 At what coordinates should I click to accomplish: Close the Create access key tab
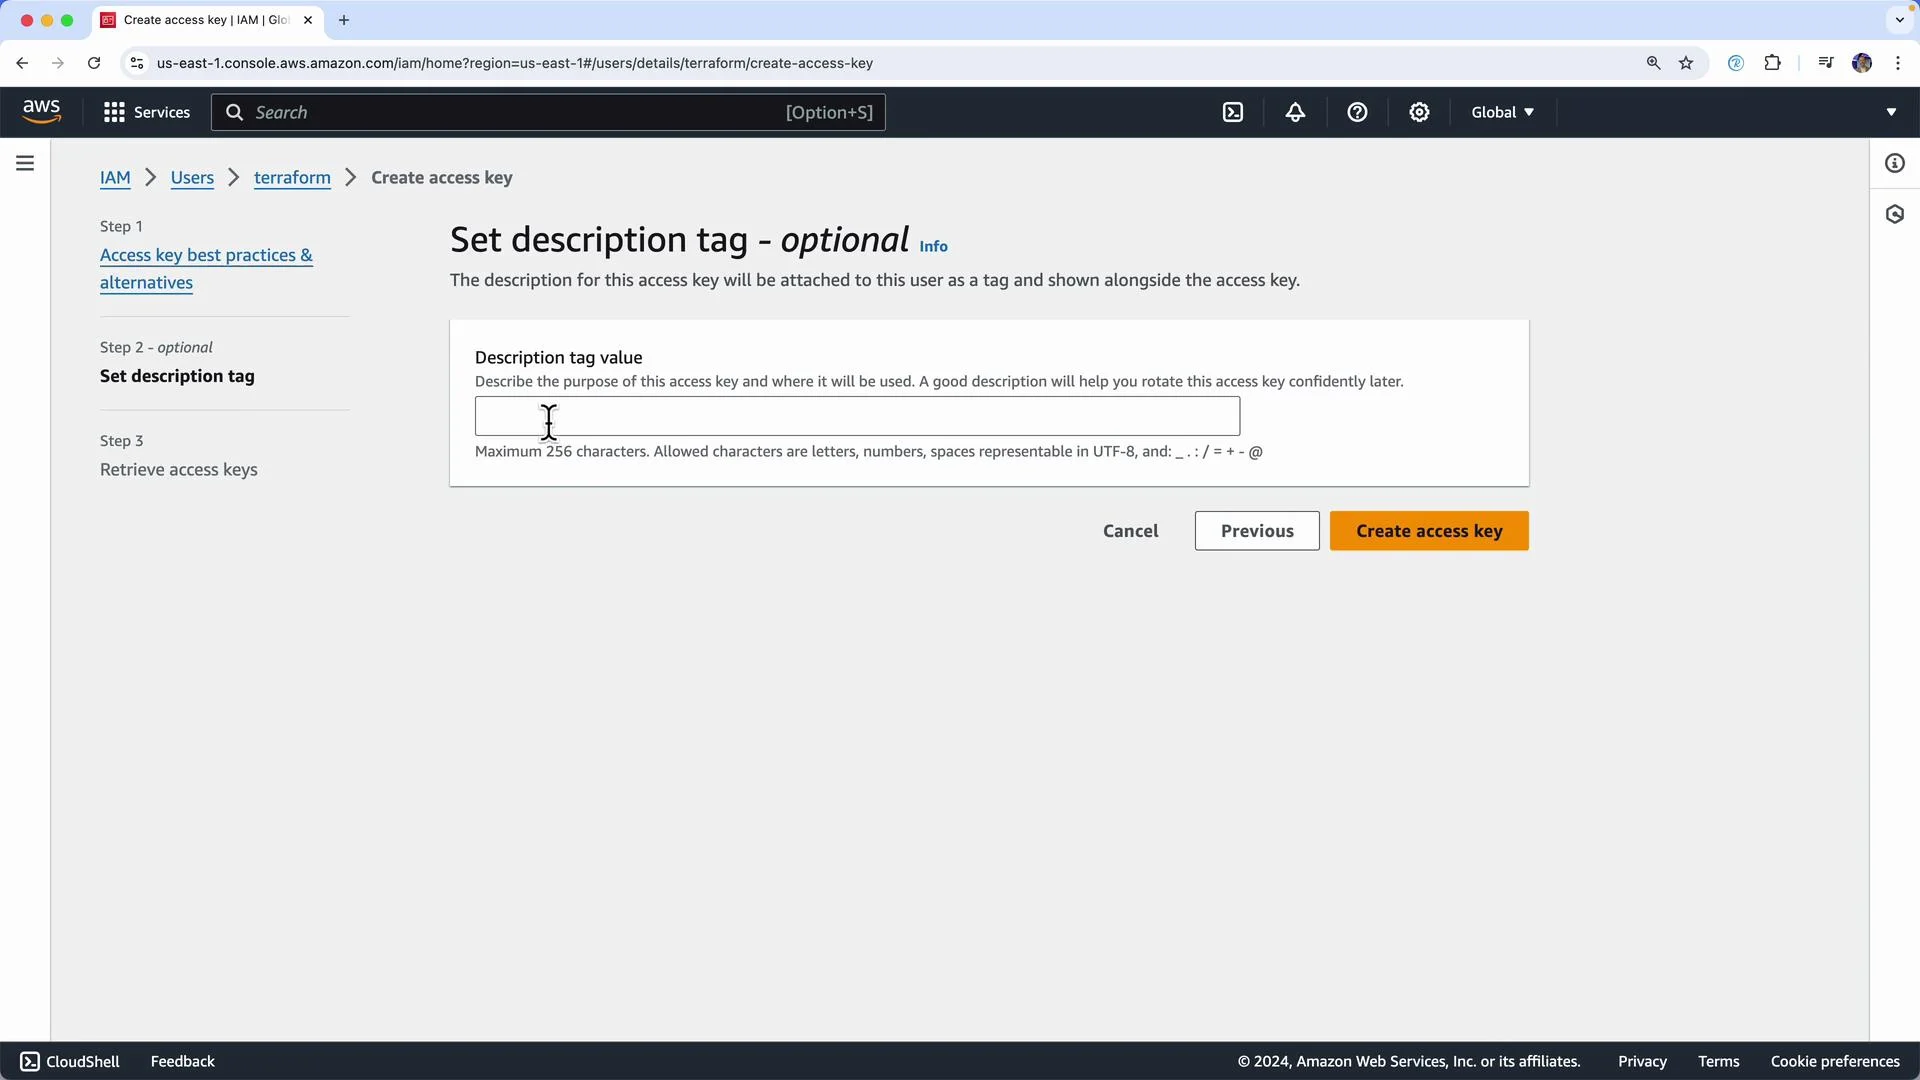308,20
